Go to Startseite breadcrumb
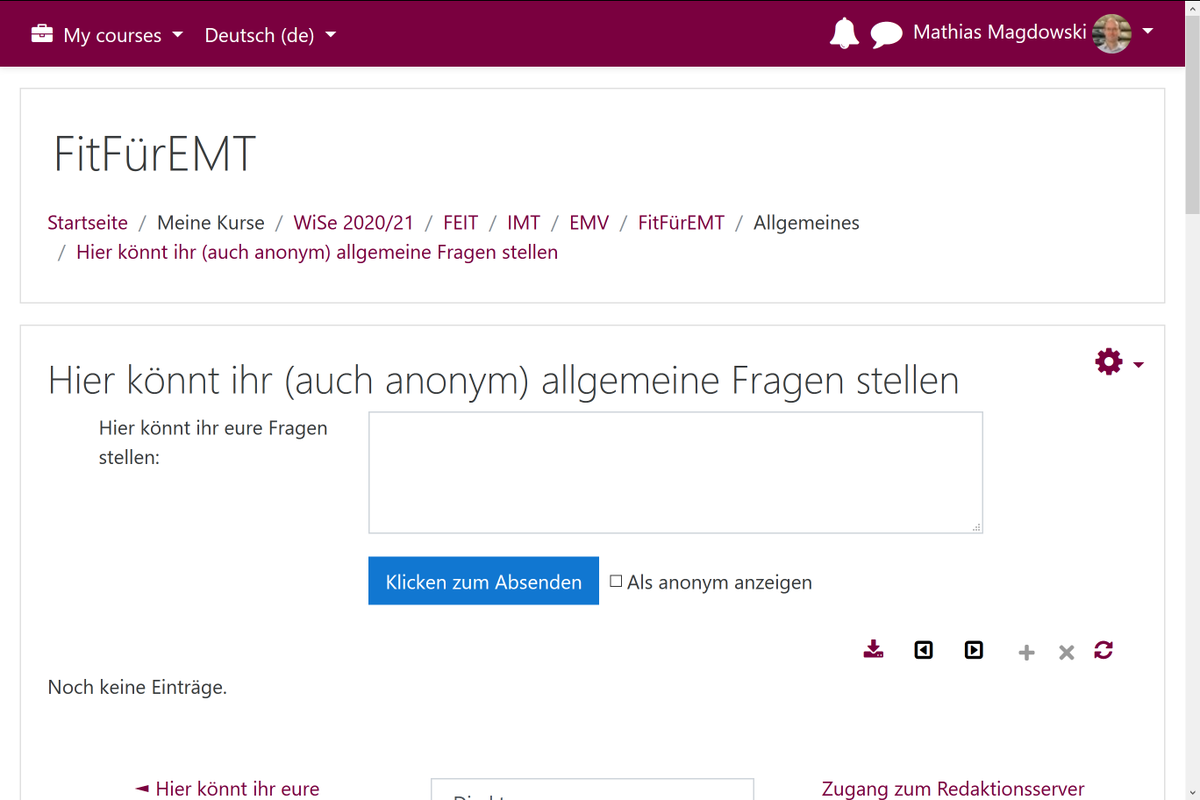This screenshot has width=1200, height=800. (88, 223)
